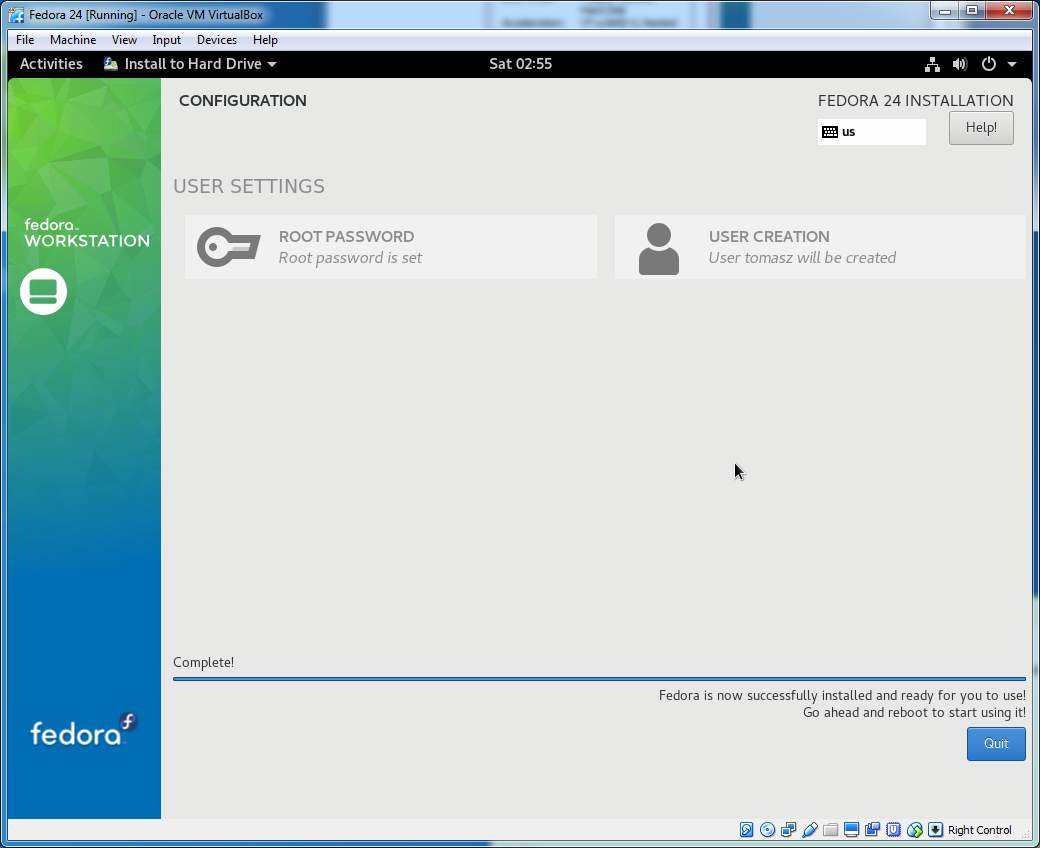The height and width of the screenshot is (848, 1040).
Task: Click 'User tomasz will be created' text
Action: (802, 258)
